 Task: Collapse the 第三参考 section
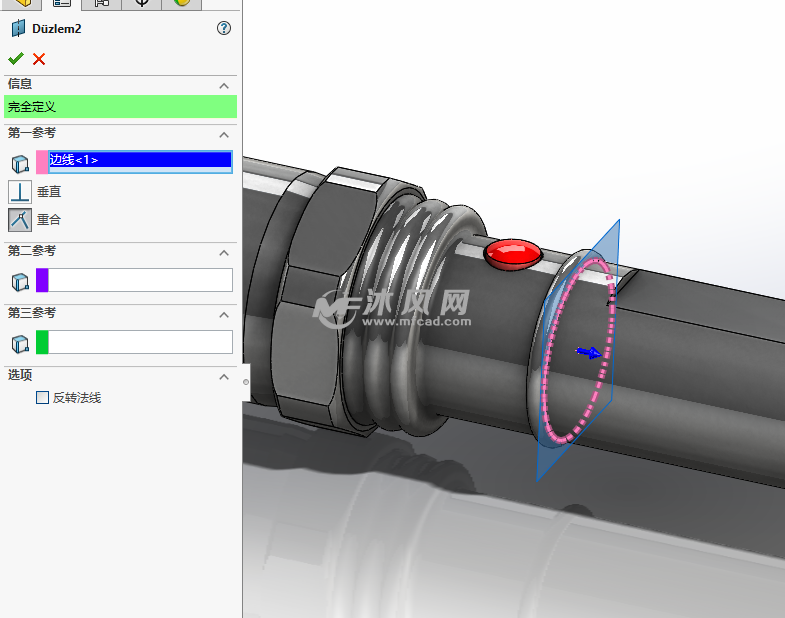click(x=224, y=315)
